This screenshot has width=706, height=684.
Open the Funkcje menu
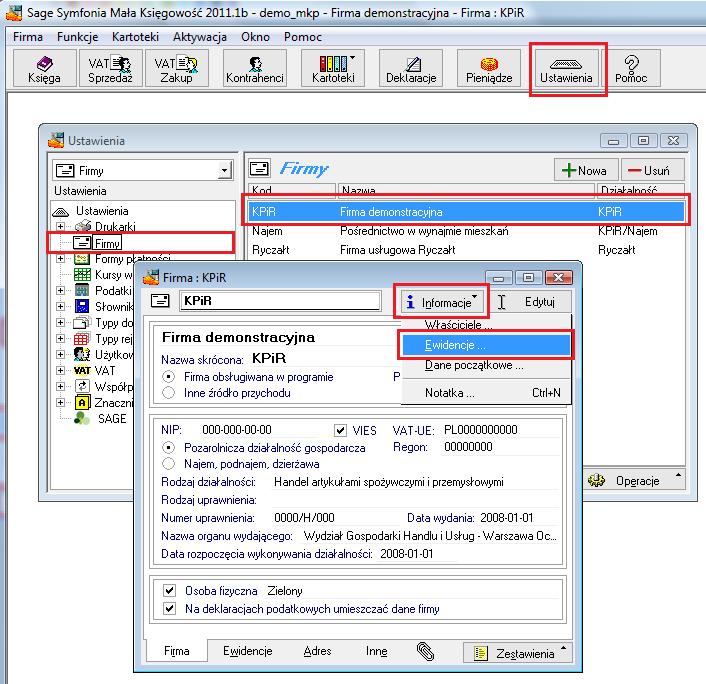pos(77,37)
